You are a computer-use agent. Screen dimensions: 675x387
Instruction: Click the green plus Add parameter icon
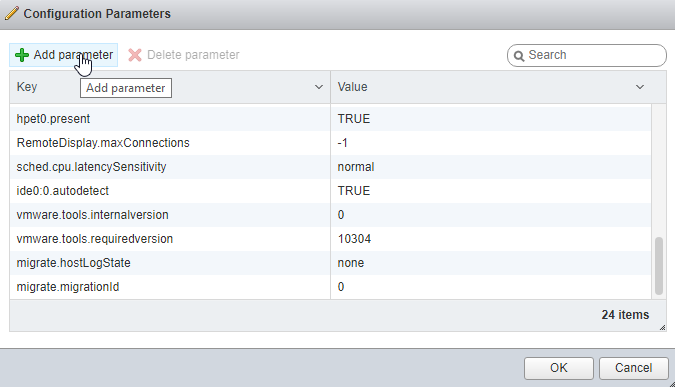(22, 55)
